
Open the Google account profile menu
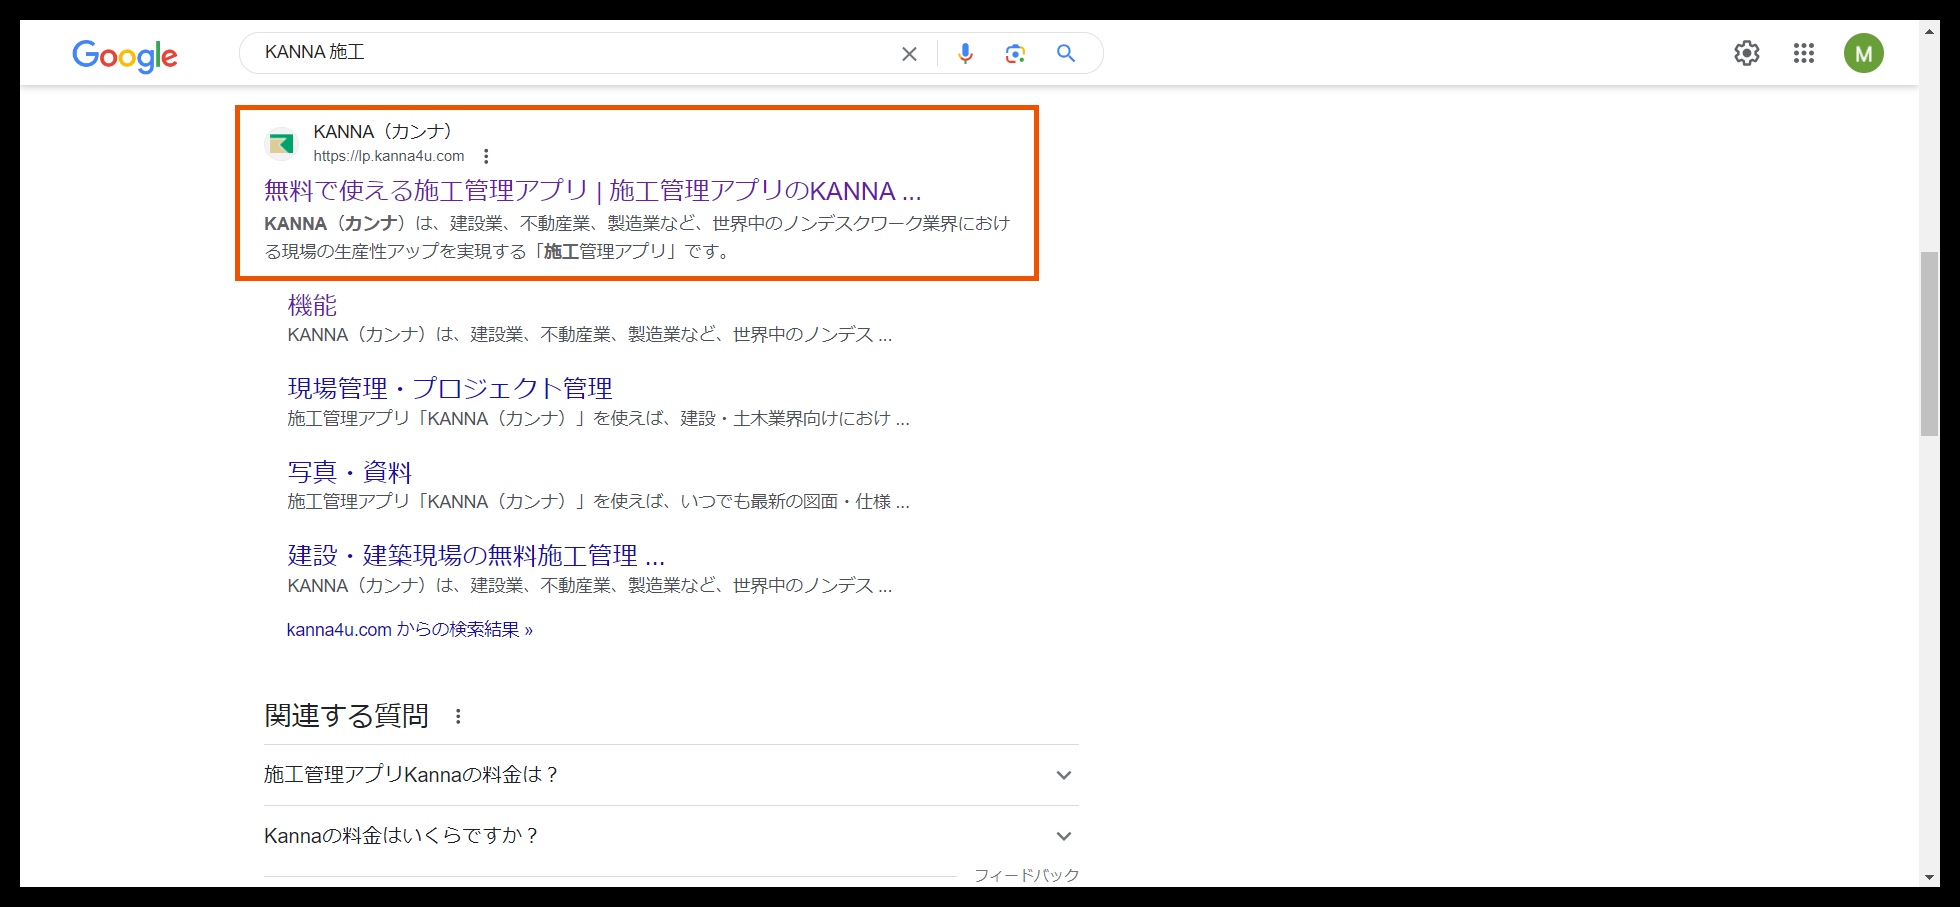pos(1863,53)
